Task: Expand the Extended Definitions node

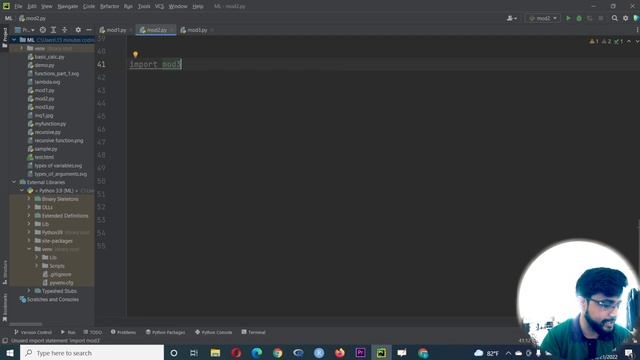Action: (x=29, y=216)
